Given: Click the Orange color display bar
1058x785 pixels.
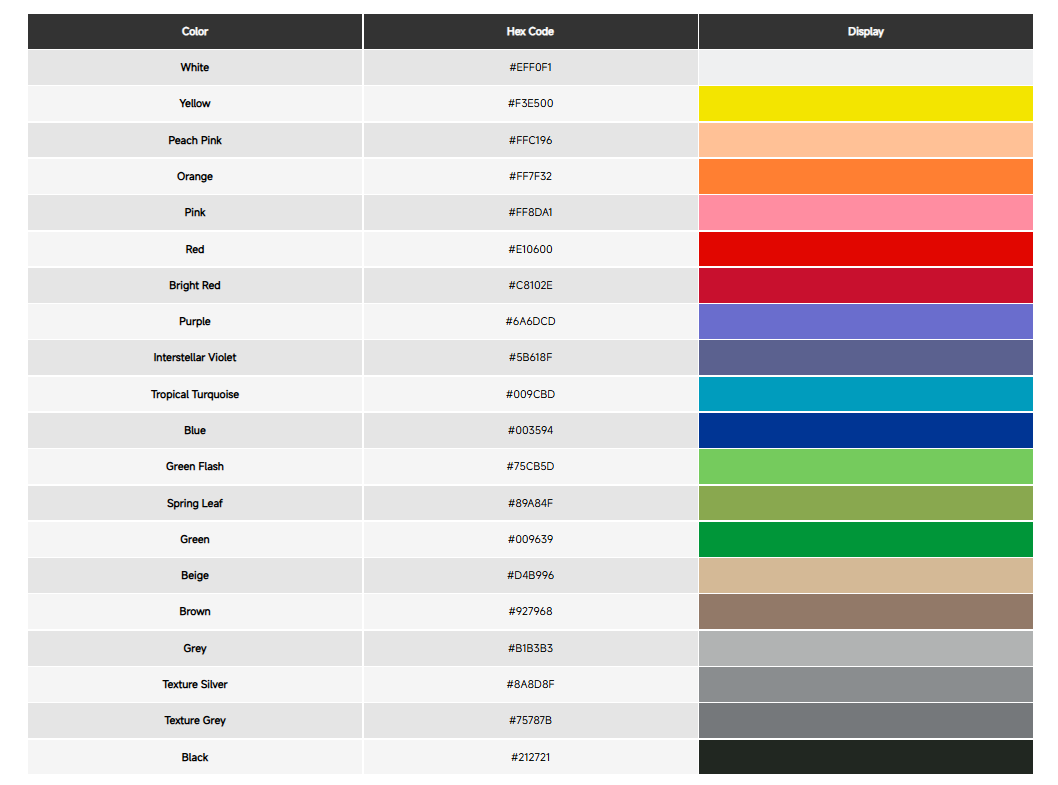Looking at the screenshot, I should [x=865, y=177].
